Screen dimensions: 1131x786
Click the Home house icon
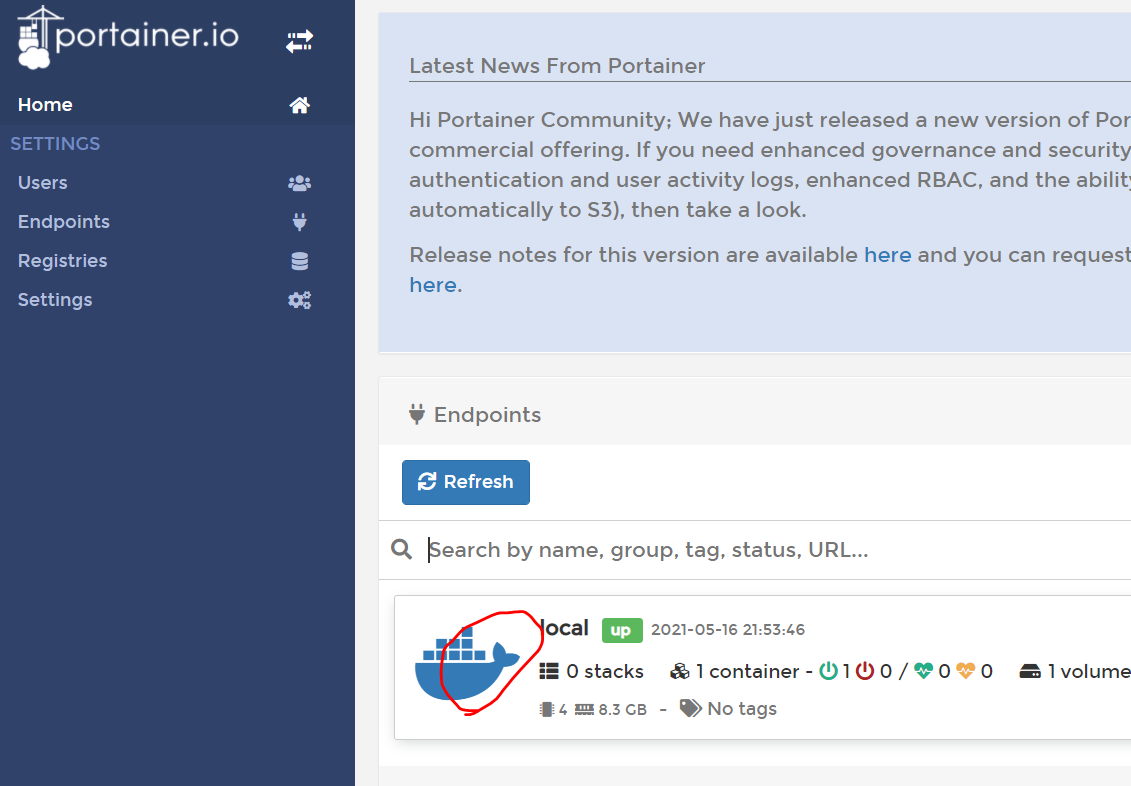pos(299,105)
